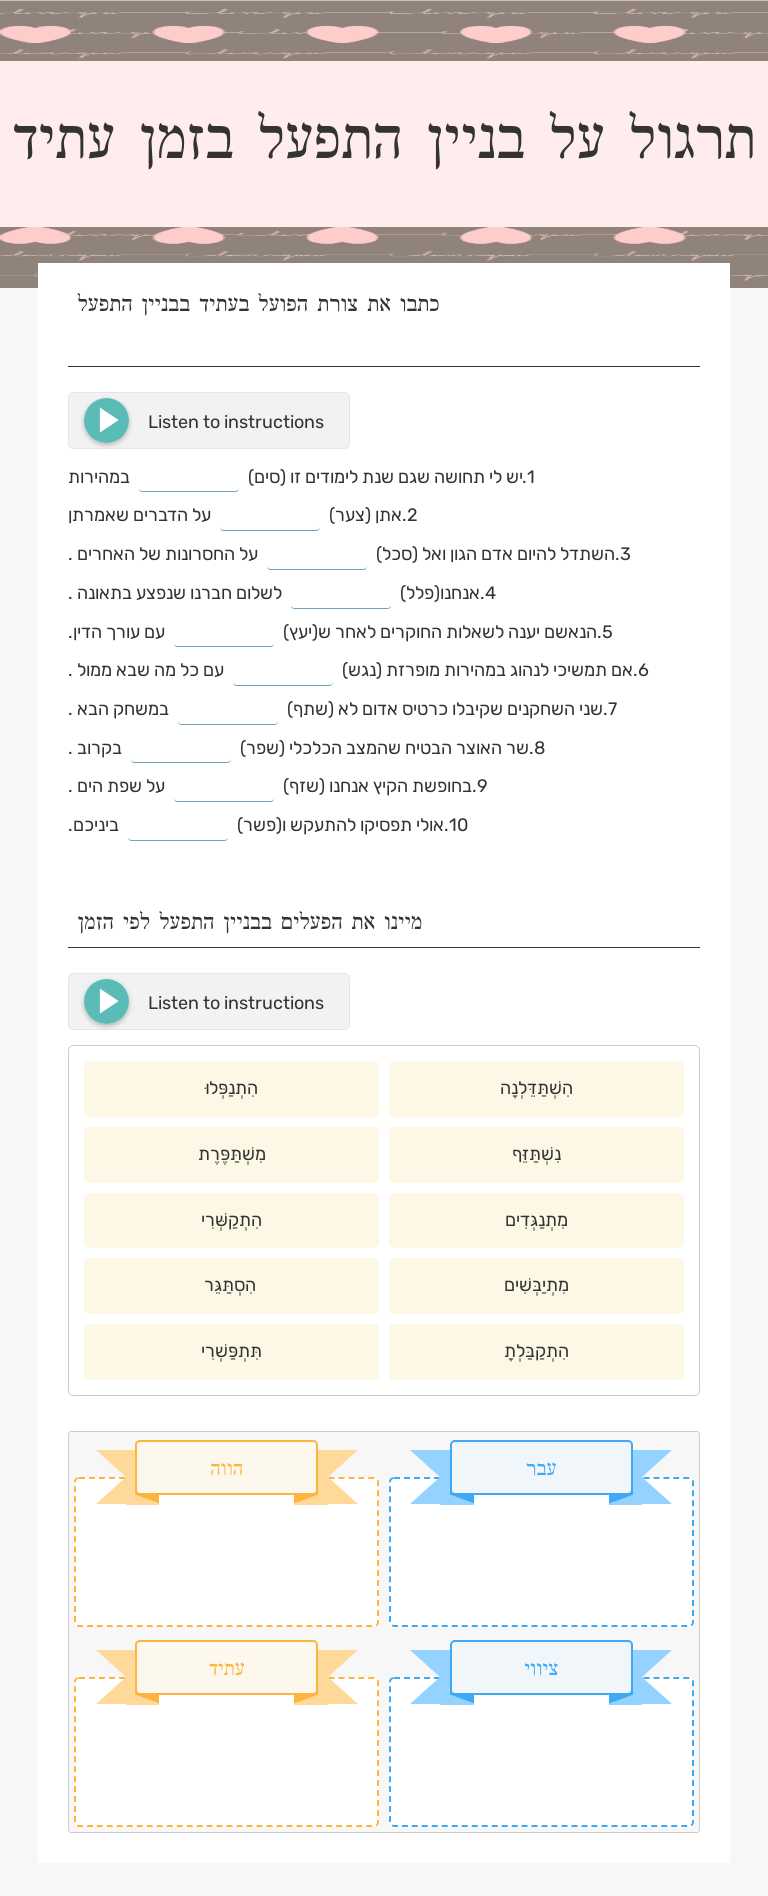Select the word card מִתְיַבְּשִׁים

(536, 1286)
